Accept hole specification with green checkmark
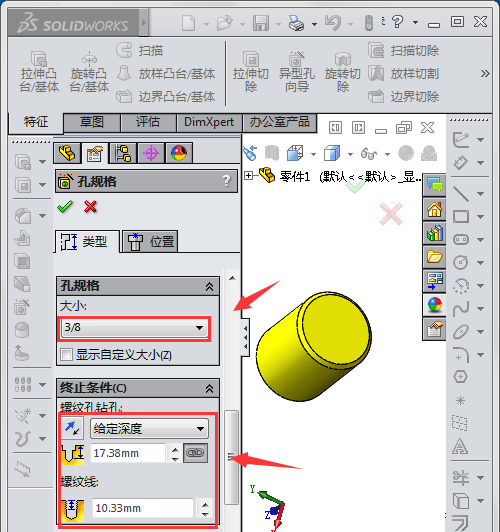Screen dimensions: 500x532 (65, 207)
